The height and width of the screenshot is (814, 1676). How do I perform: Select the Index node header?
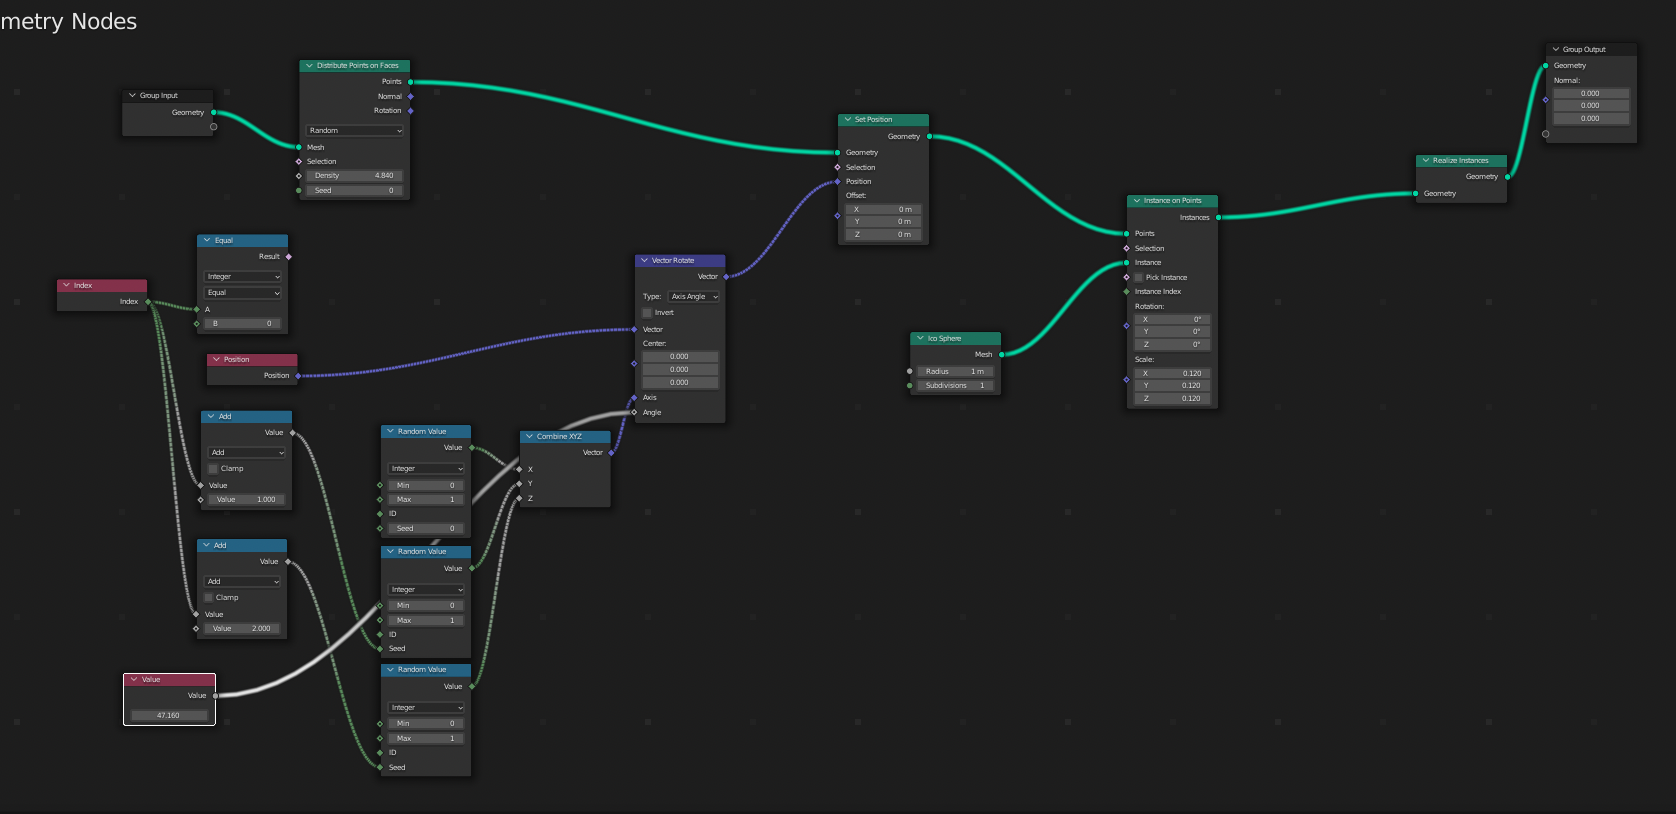(102, 286)
